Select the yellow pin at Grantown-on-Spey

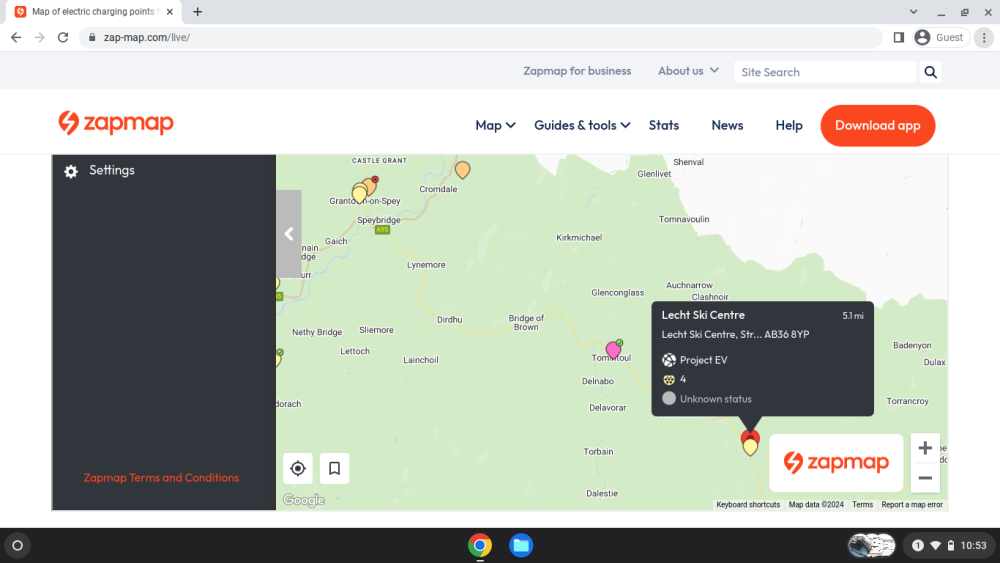point(359,193)
